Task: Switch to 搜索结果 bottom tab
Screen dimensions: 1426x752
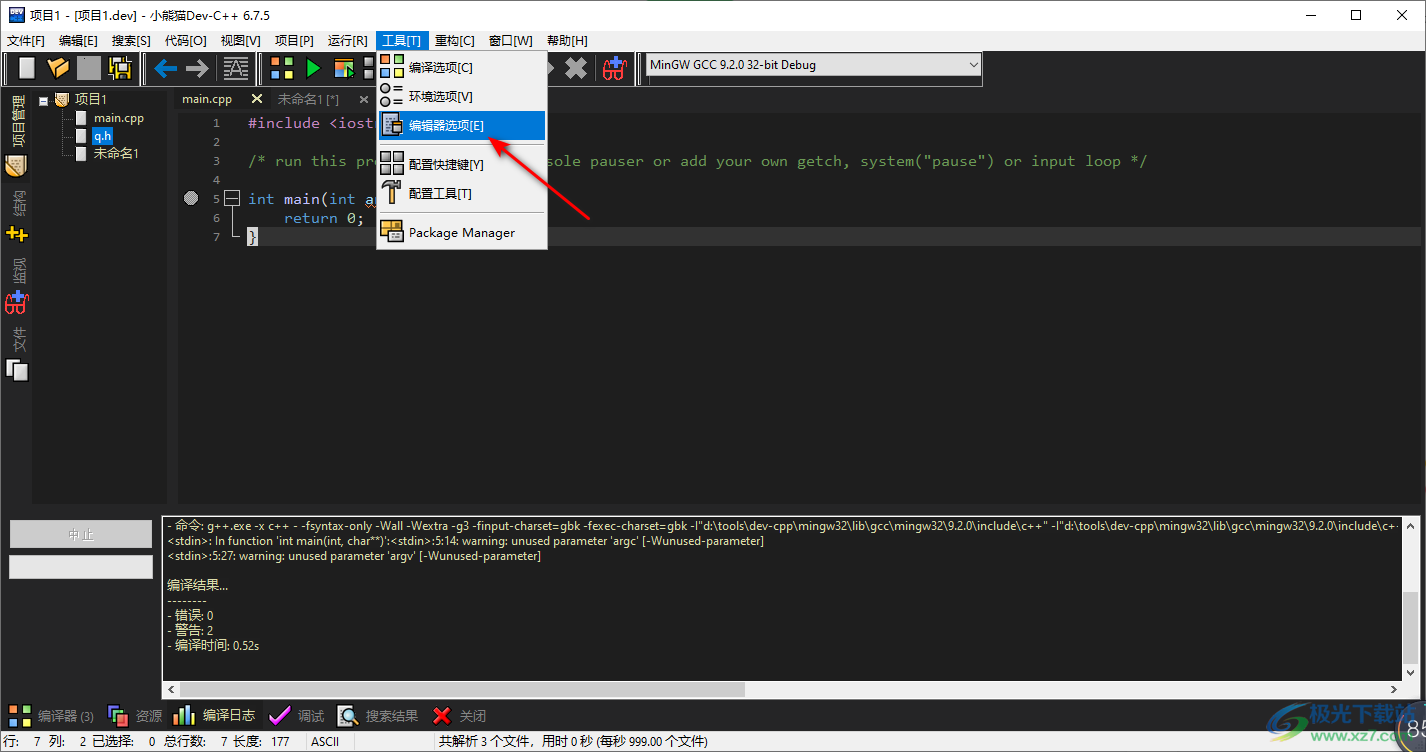Action: (378, 716)
